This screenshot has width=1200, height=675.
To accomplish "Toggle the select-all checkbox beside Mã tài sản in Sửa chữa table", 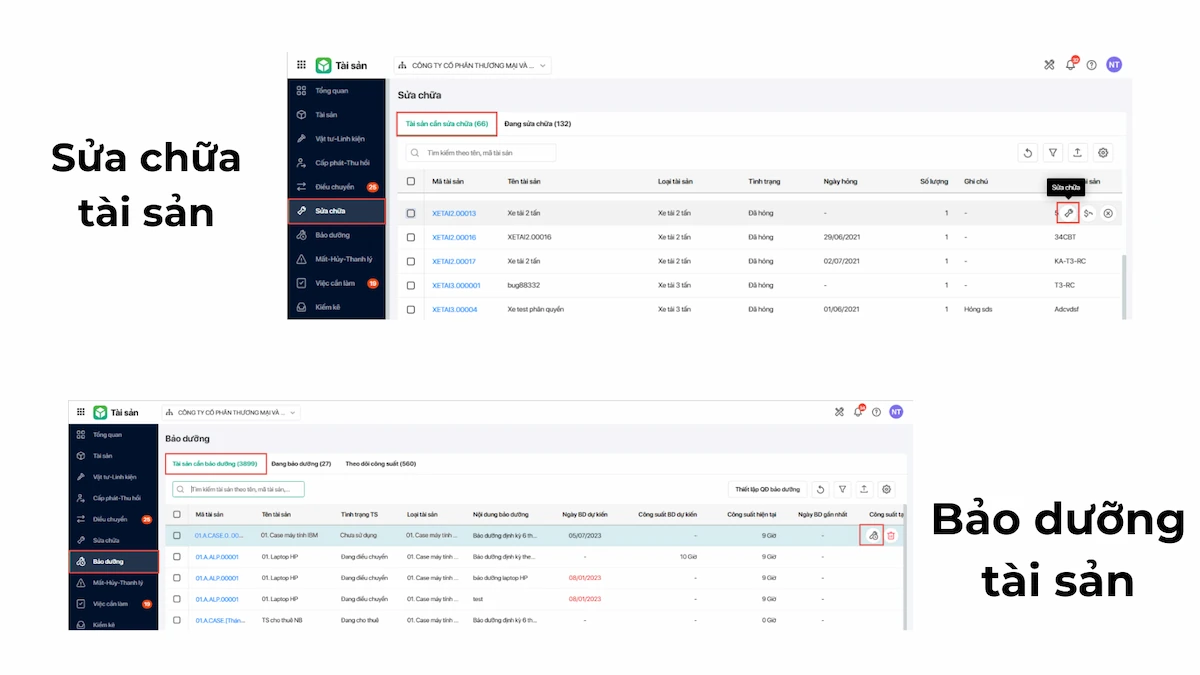I will click(411, 181).
